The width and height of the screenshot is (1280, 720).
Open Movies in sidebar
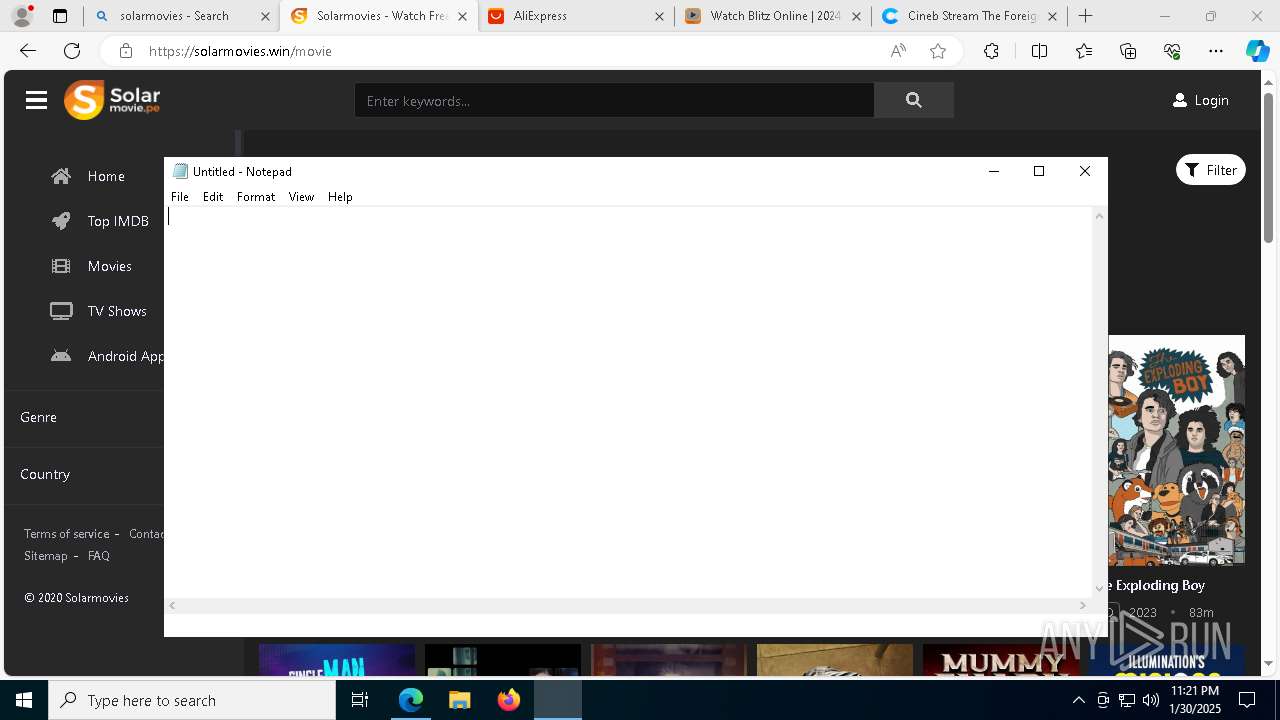(91, 266)
